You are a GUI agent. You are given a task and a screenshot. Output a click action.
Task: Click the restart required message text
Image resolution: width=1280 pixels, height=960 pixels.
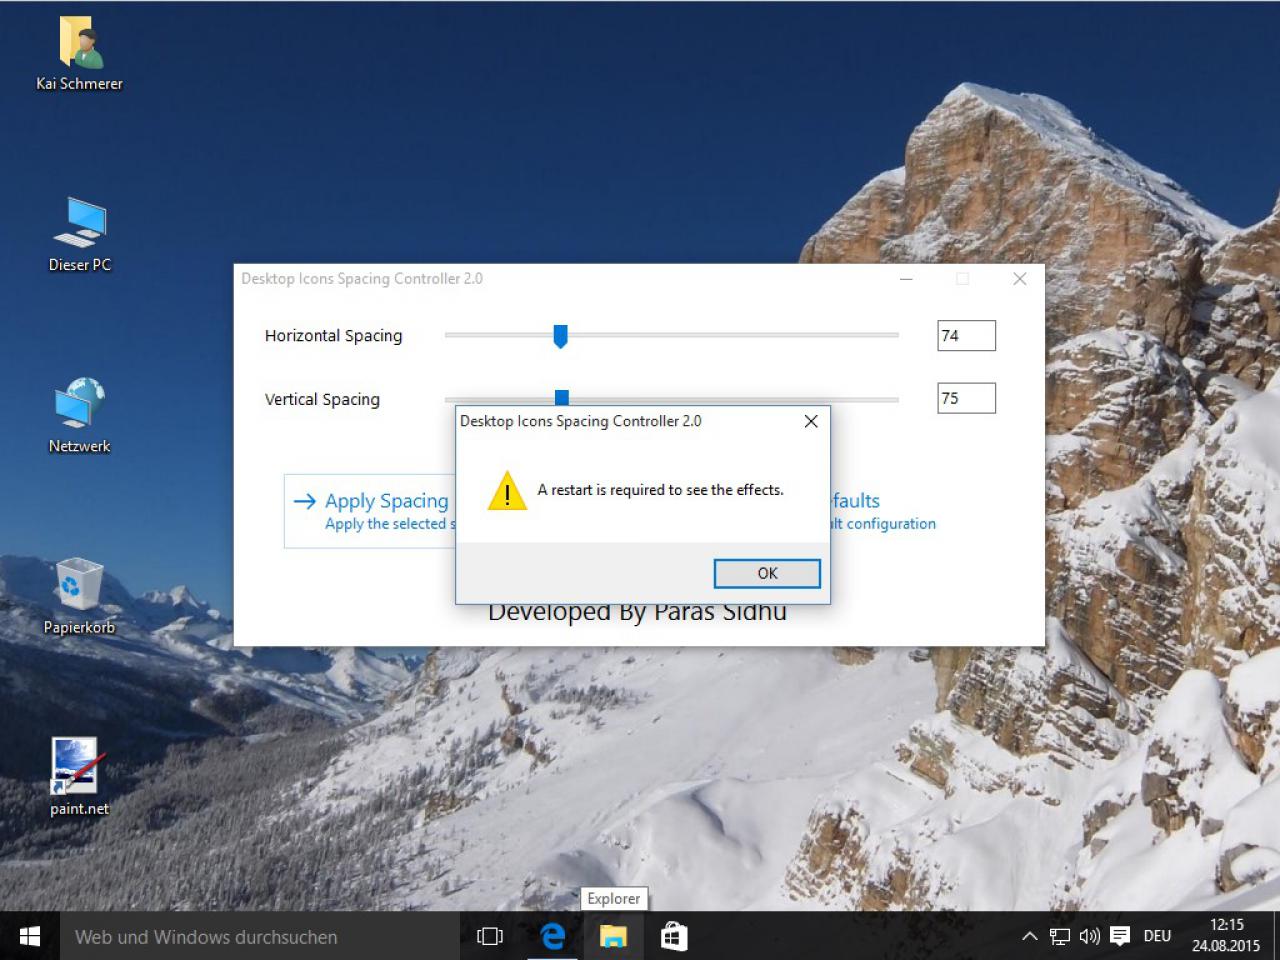click(x=660, y=490)
